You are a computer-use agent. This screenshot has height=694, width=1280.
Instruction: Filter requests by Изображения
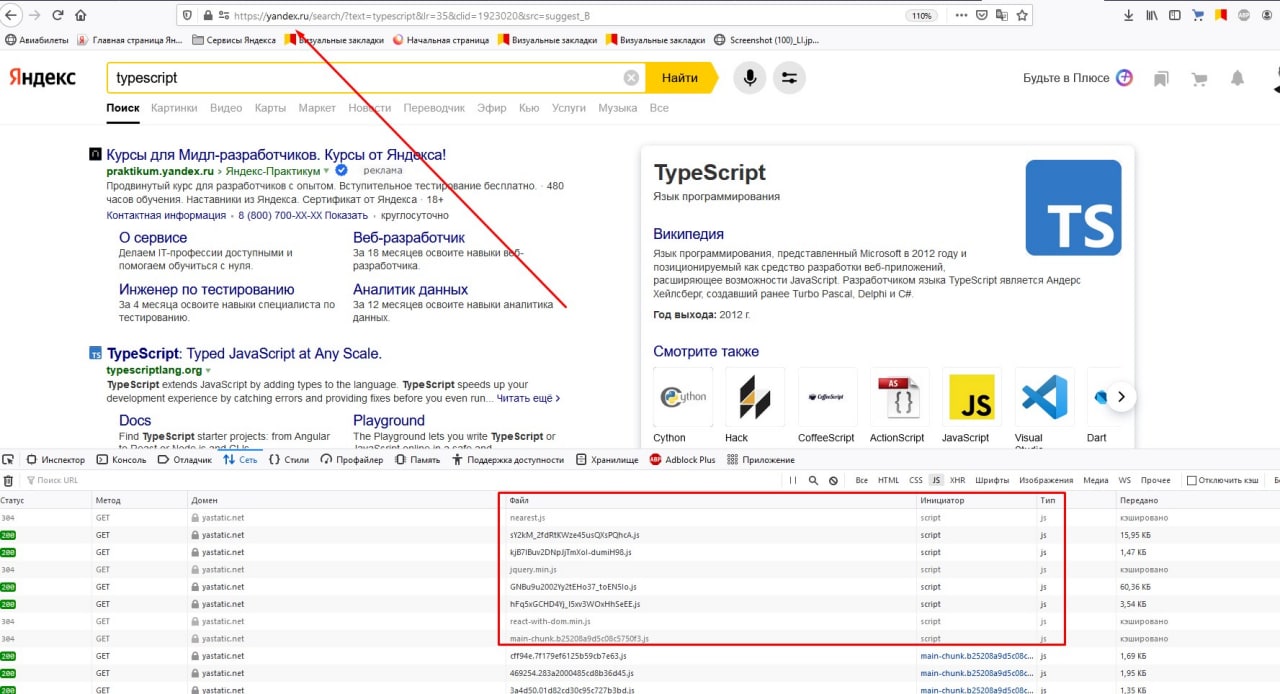pyautogui.click(x=1046, y=481)
